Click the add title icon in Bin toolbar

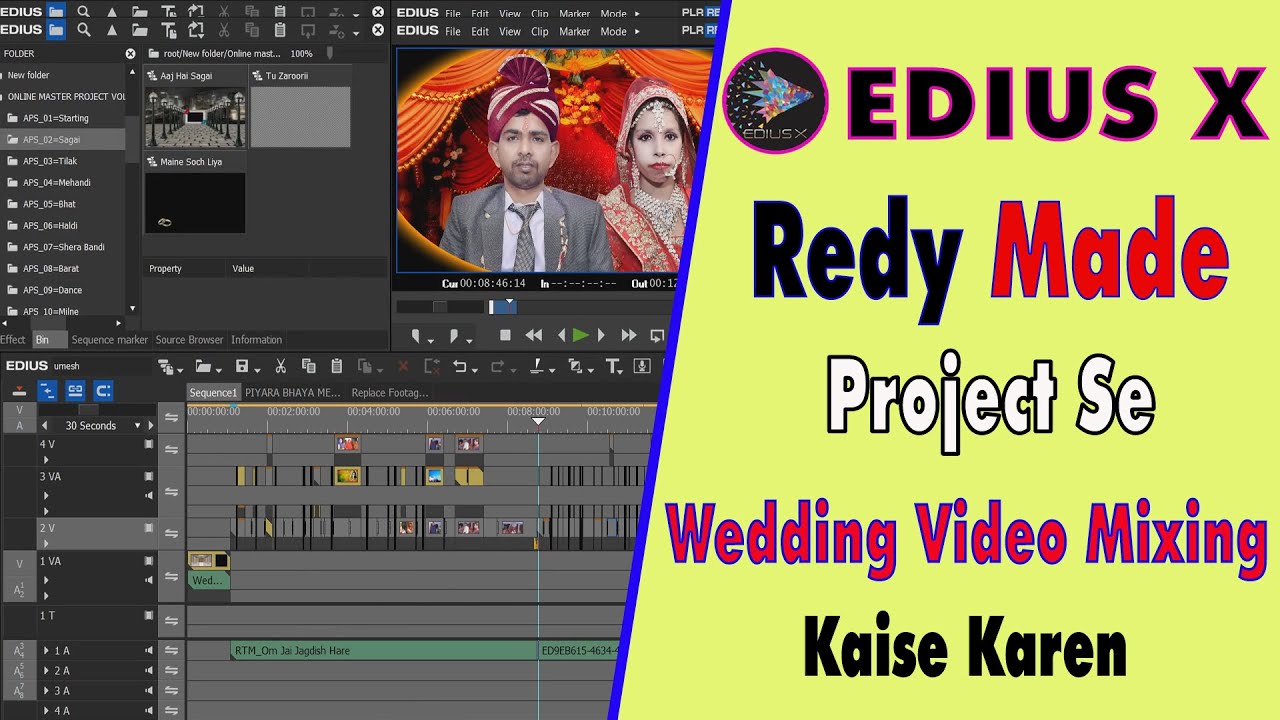168,30
